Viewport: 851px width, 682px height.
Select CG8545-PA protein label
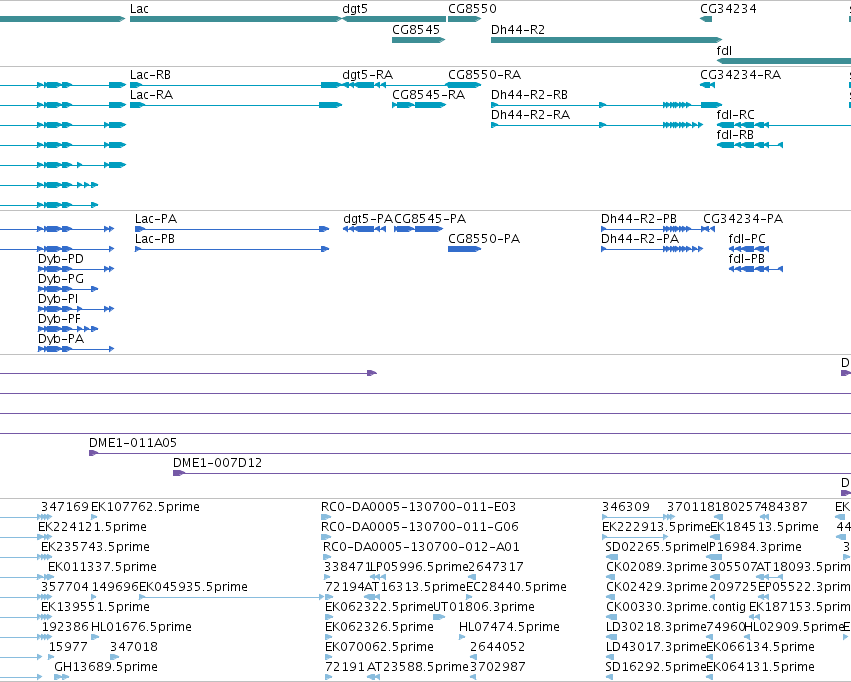click(x=430, y=219)
